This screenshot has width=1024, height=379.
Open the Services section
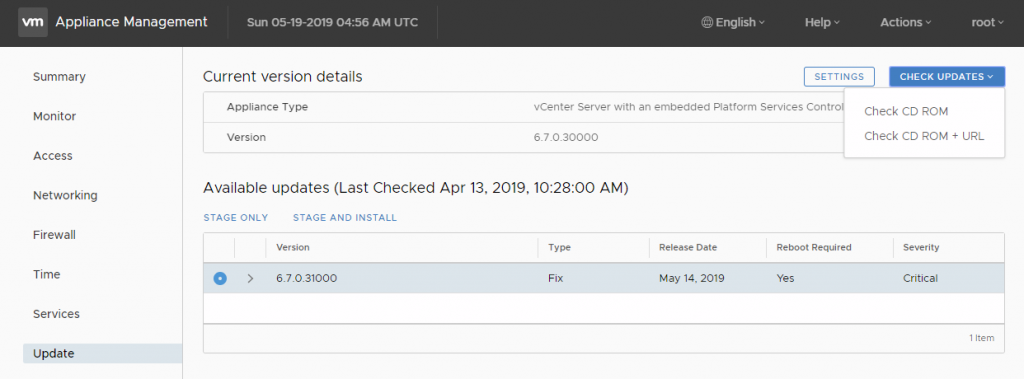coord(57,314)
